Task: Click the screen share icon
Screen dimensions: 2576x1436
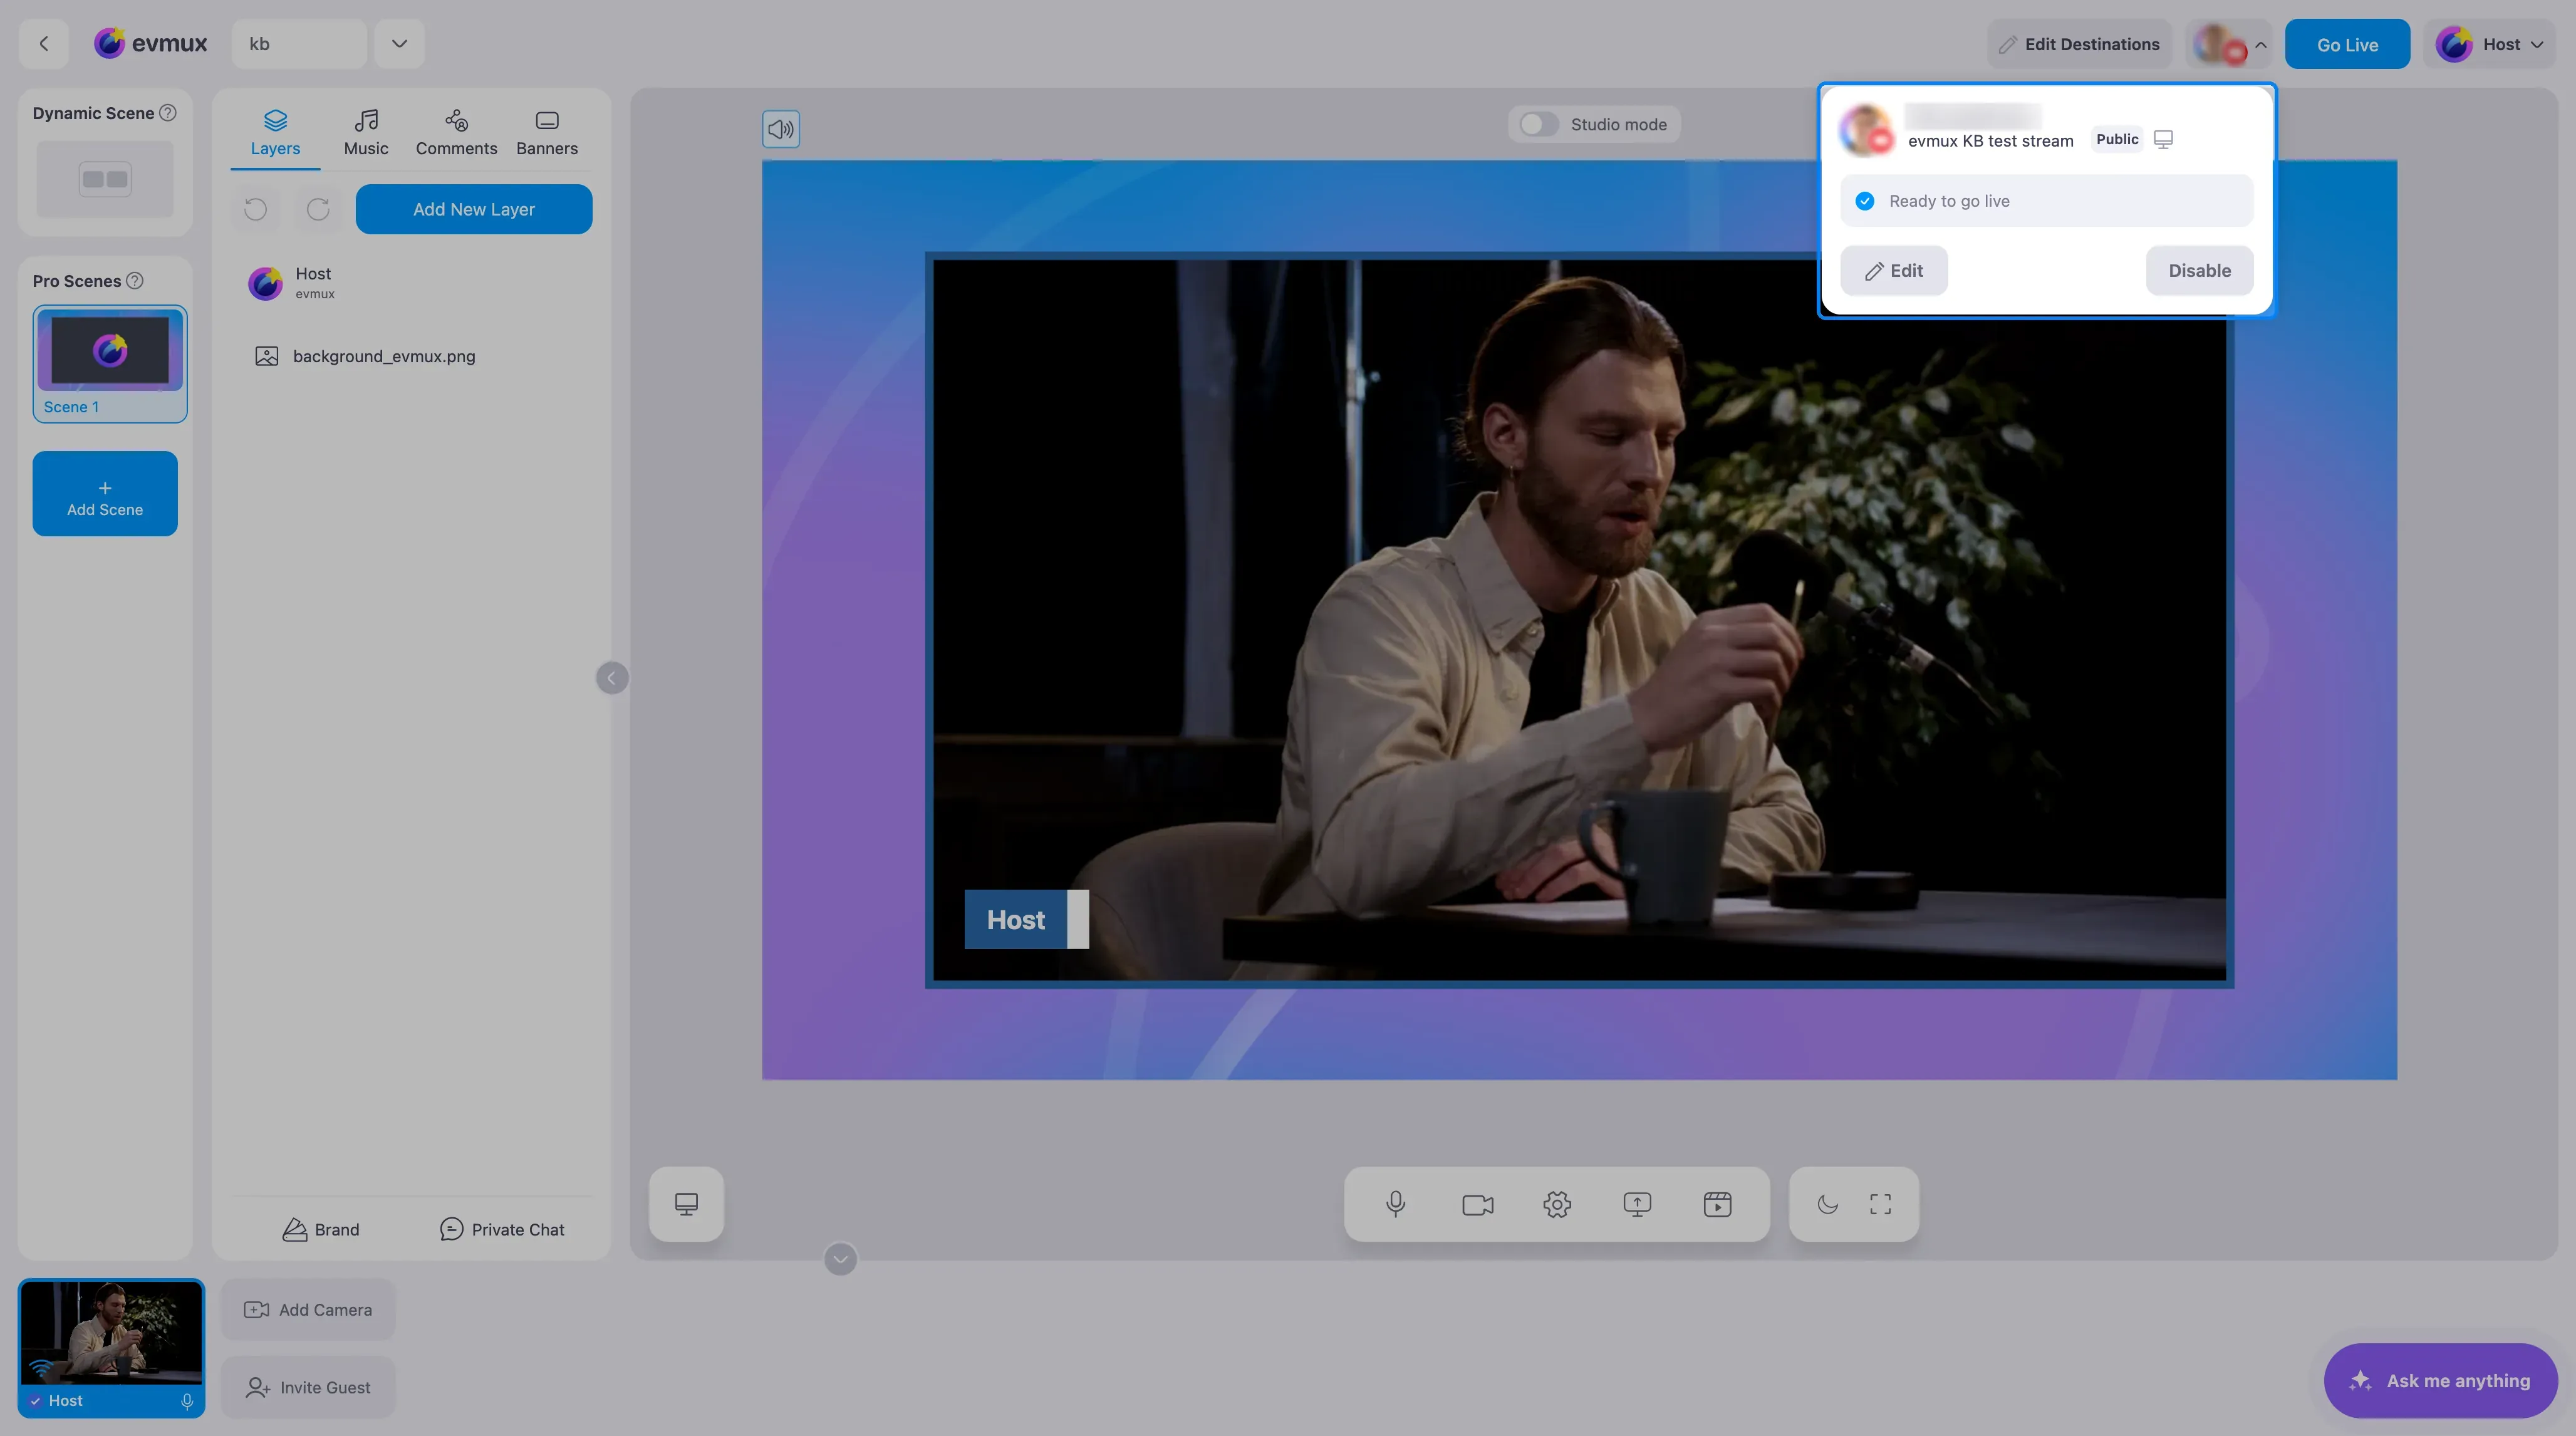Action: pos(1637,1204)
